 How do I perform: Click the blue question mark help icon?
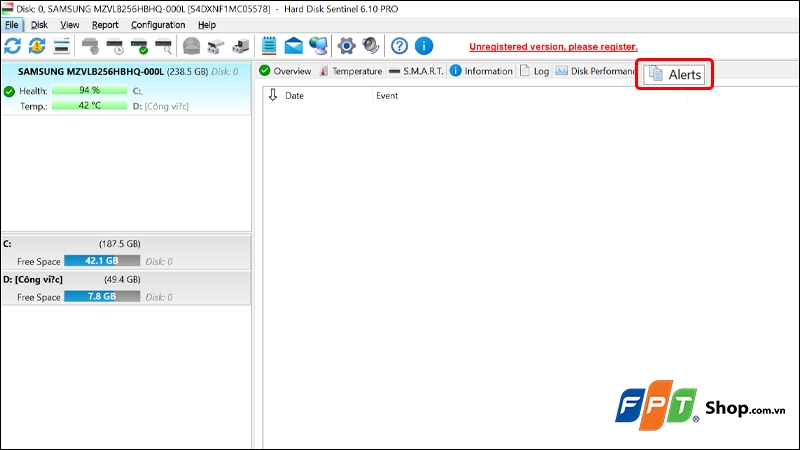pyautogui.click(x=399, y=46)
